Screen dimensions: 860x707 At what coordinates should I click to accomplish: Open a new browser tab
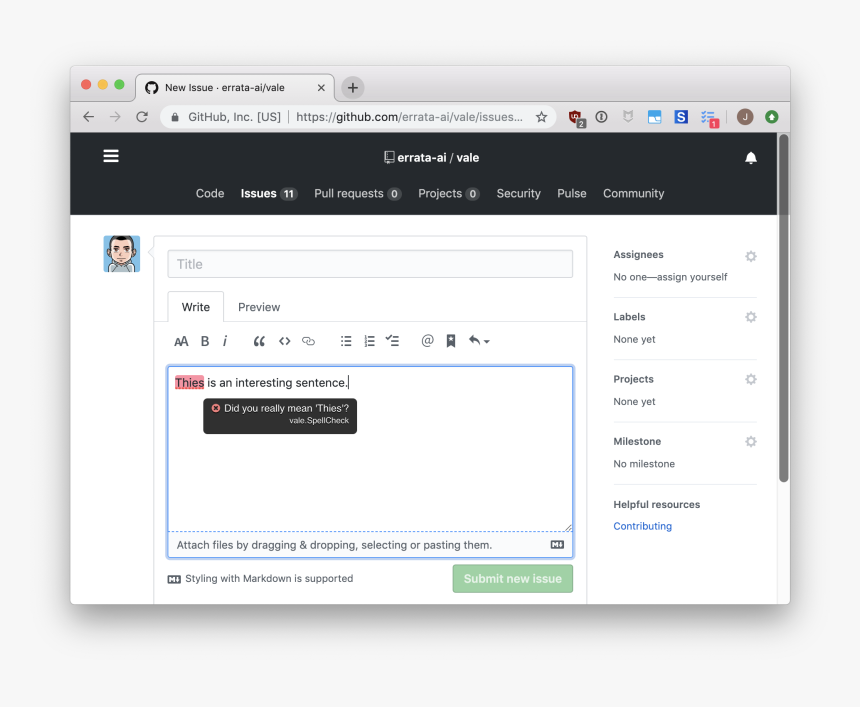353,88
